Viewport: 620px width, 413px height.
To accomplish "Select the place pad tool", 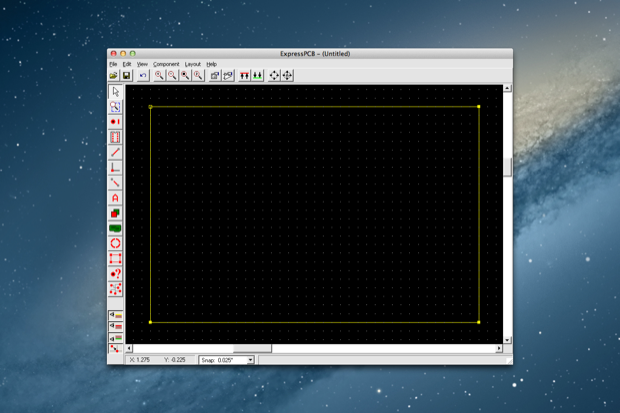I will coord(115,122).
